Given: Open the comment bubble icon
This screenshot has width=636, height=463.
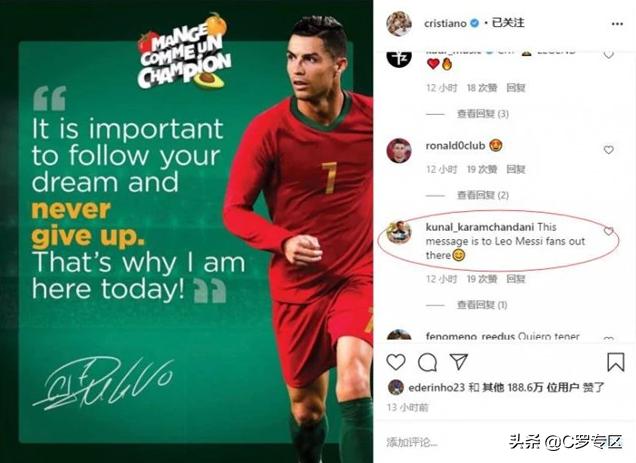Looking at the screenshot, I should [x=427, y=362].
